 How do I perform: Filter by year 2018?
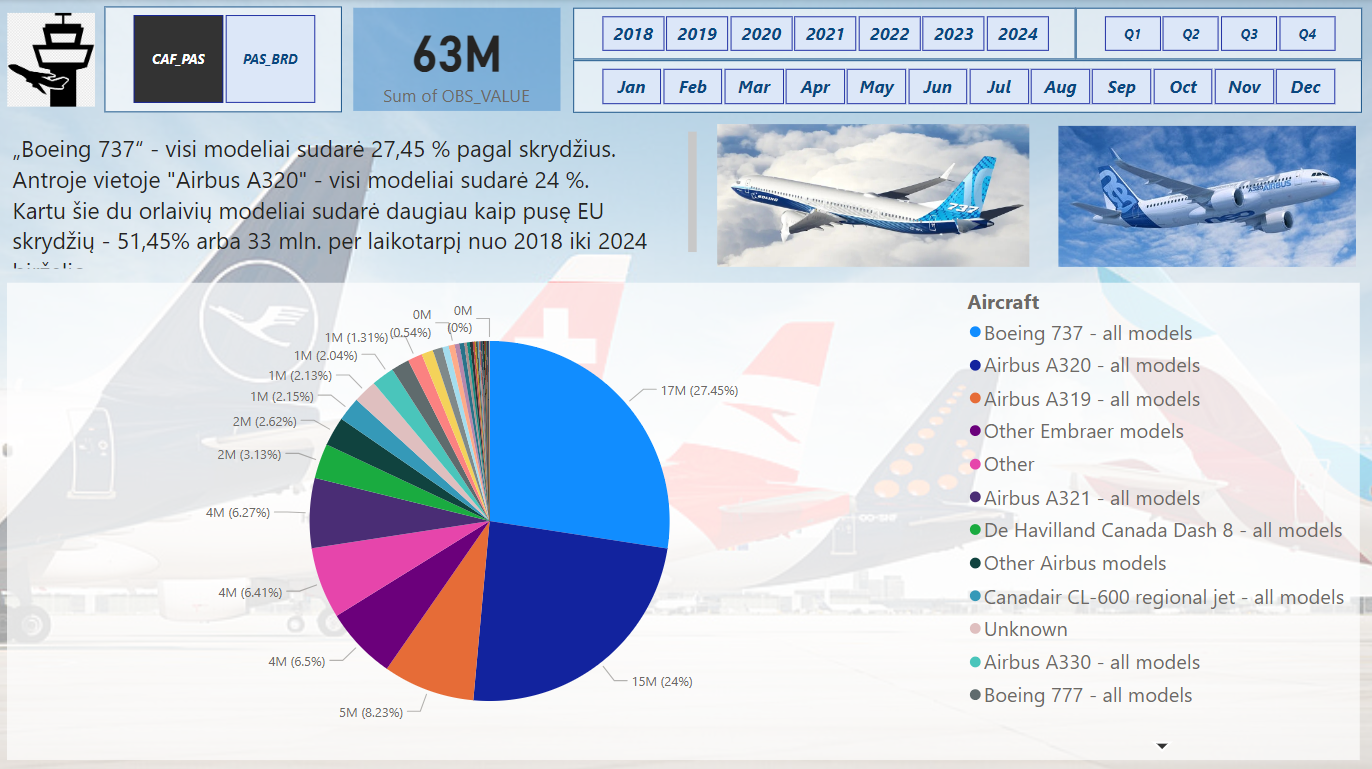tap(633, 34)
